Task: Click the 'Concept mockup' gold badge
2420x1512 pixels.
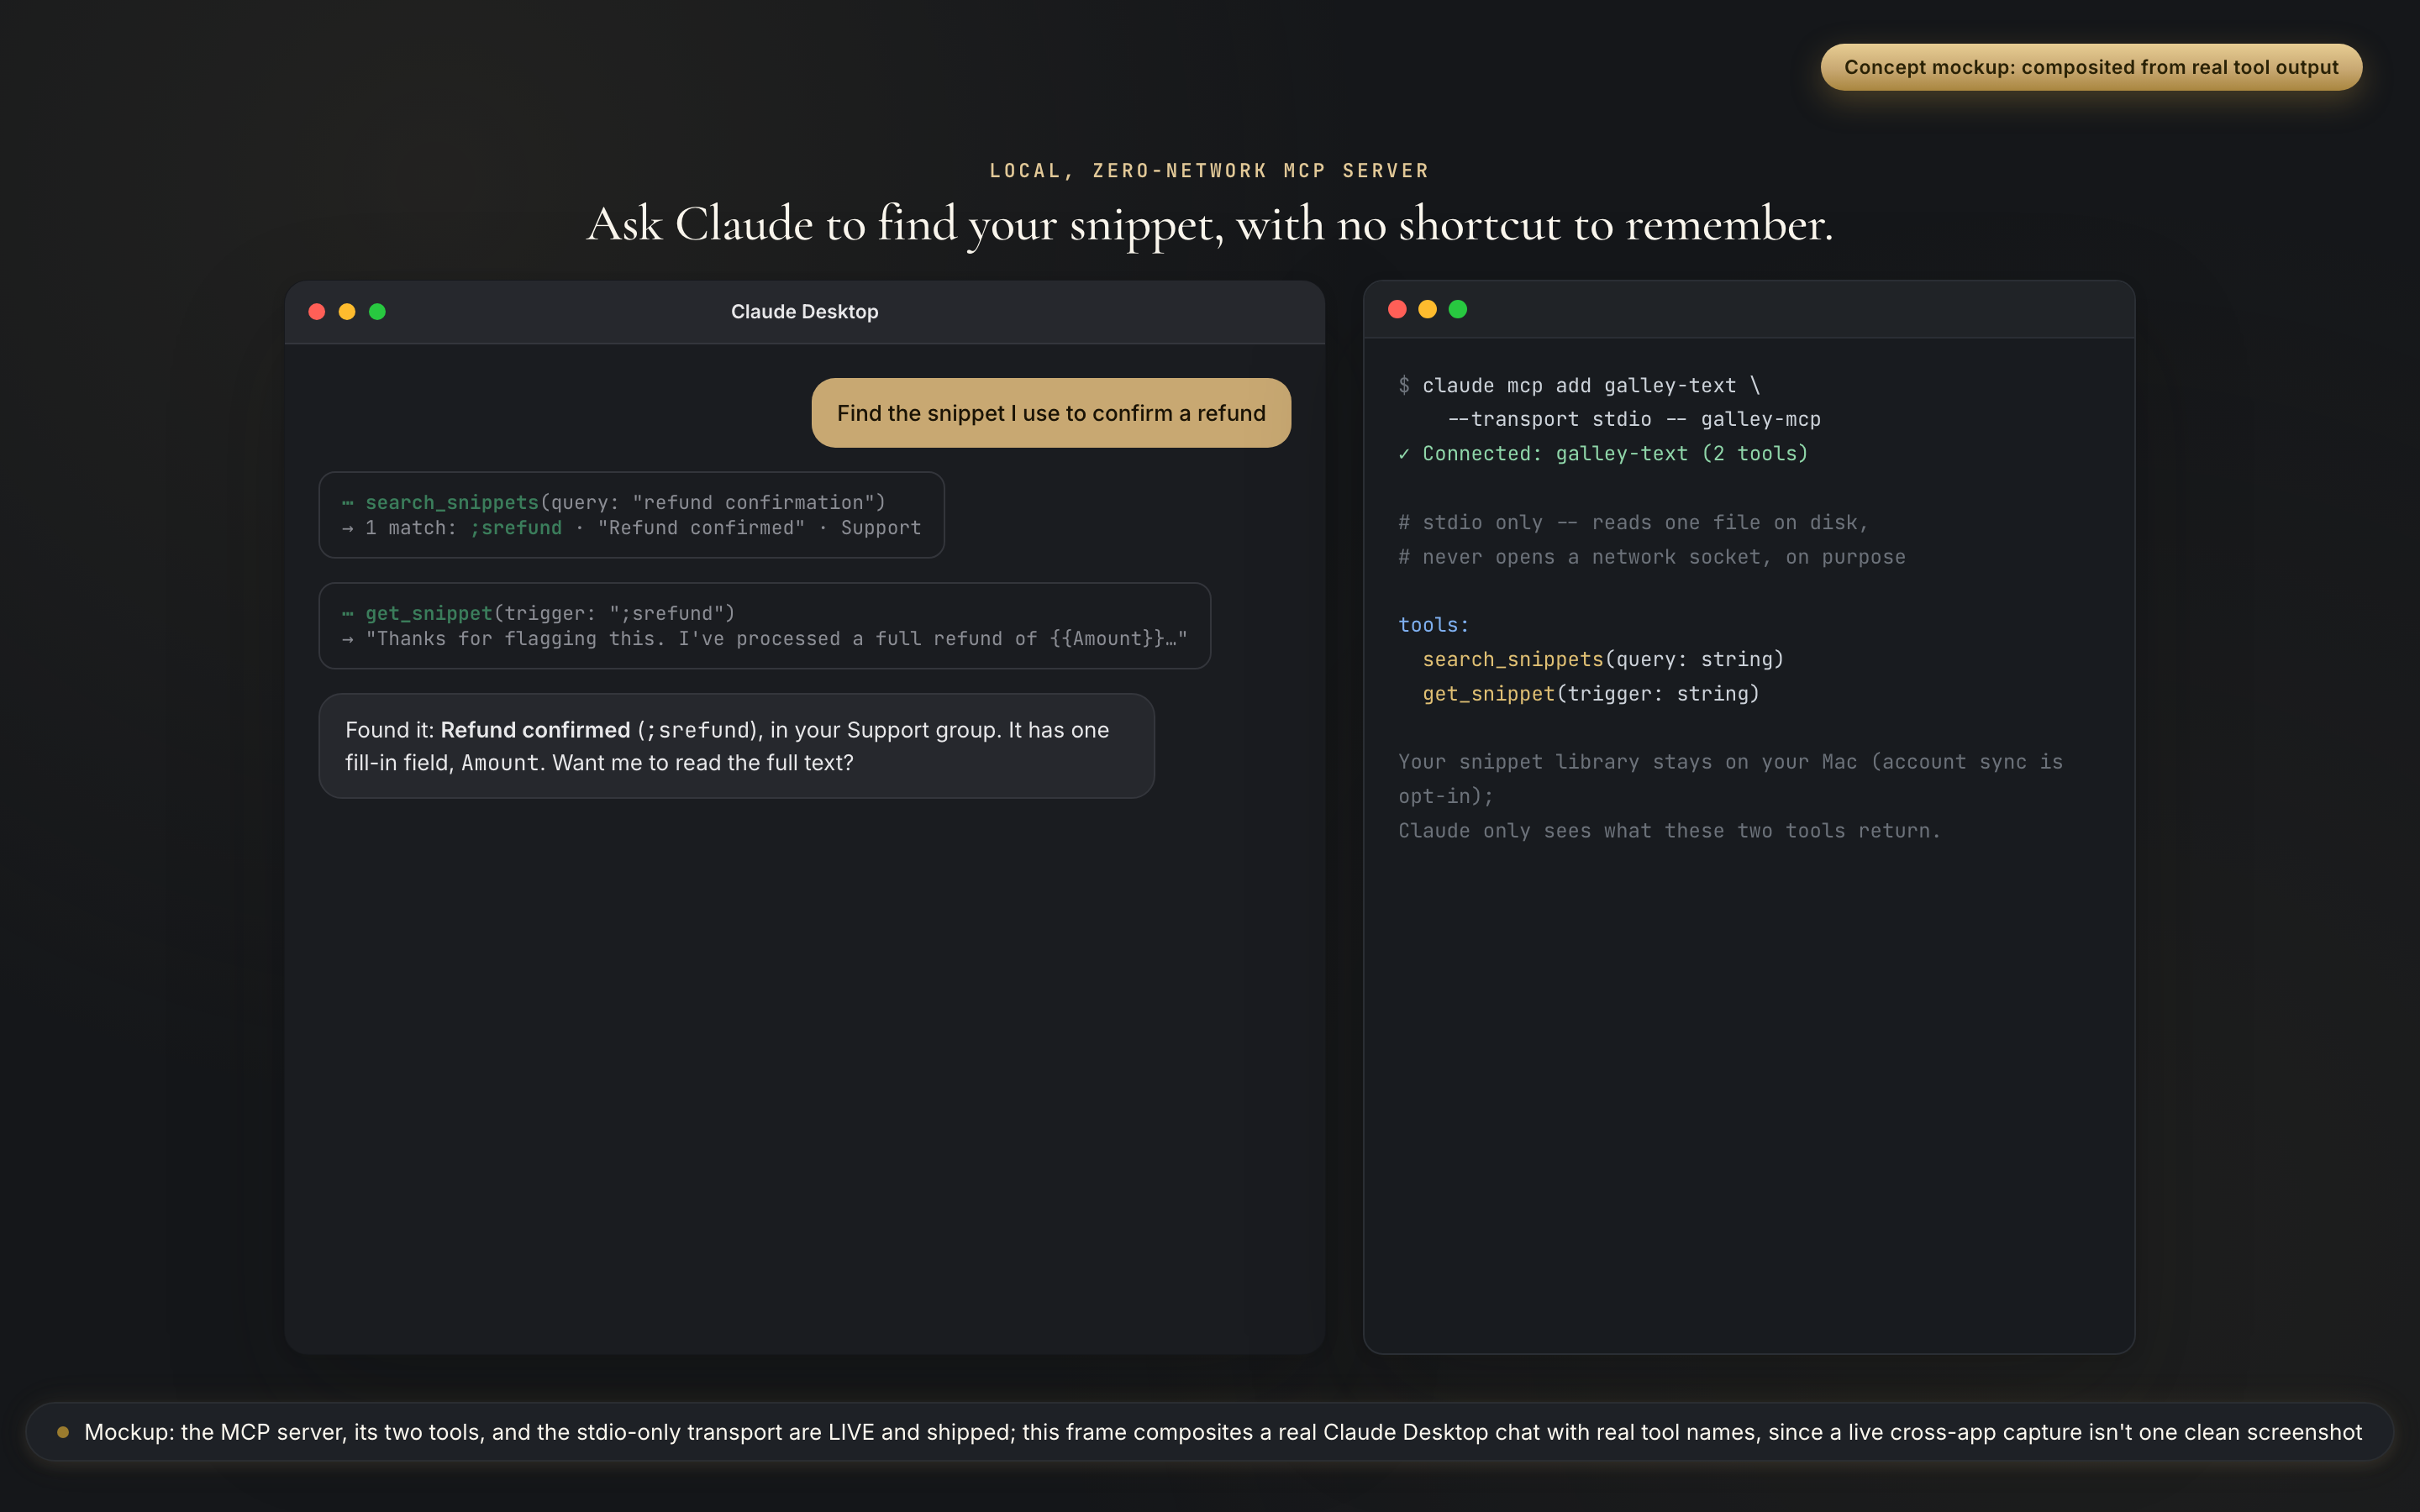Action: [2091, 67]
